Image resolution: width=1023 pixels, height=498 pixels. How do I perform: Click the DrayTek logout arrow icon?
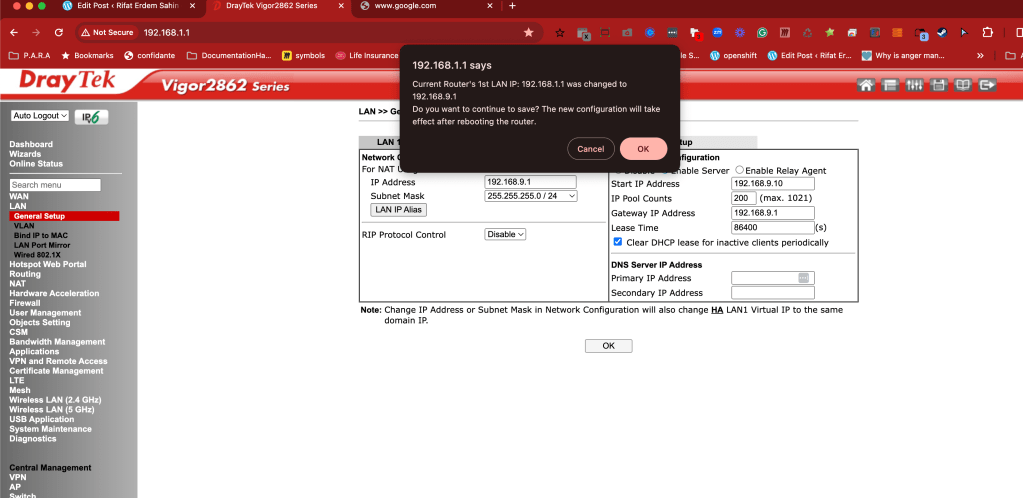[x=988, y=86]
